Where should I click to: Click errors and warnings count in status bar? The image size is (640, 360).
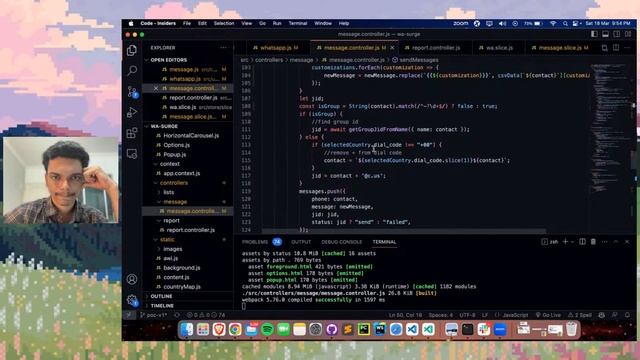pyautogui.click(x=206, y=315)
